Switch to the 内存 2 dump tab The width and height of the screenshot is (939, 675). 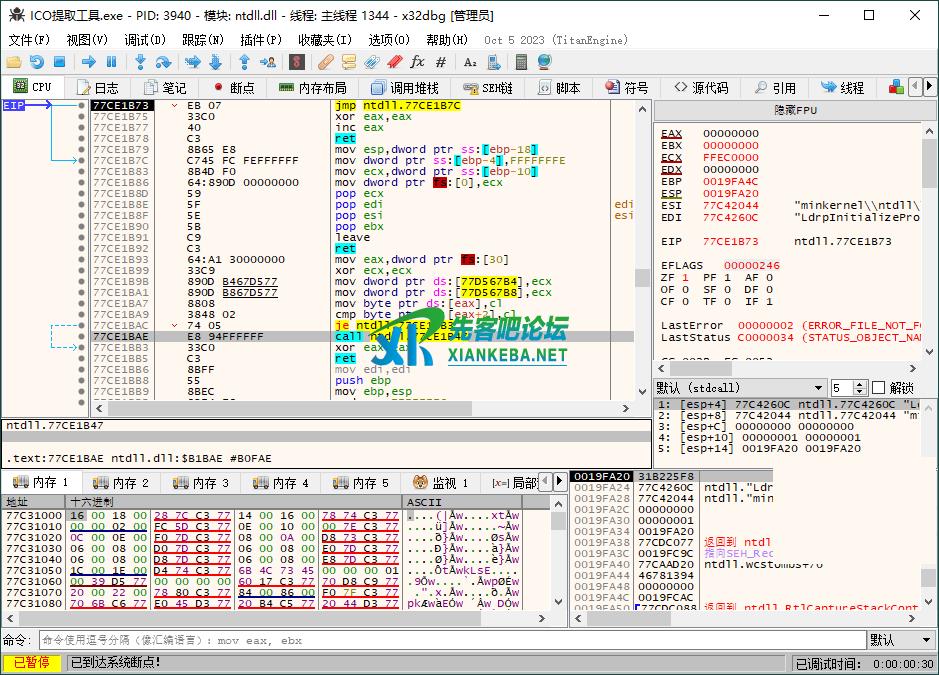120,483
